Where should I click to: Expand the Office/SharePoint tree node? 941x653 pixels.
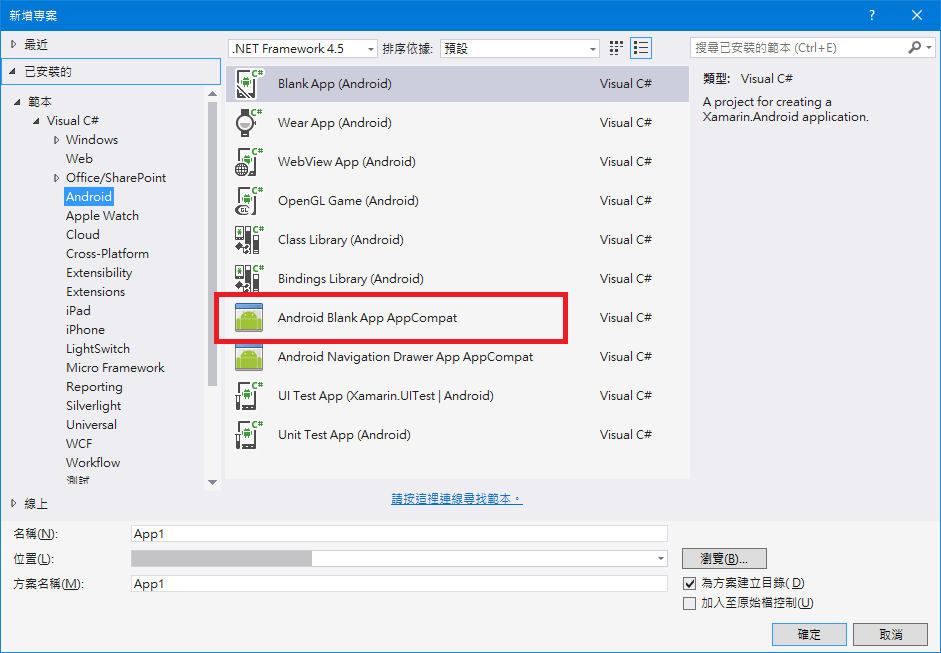coord(56,178)
